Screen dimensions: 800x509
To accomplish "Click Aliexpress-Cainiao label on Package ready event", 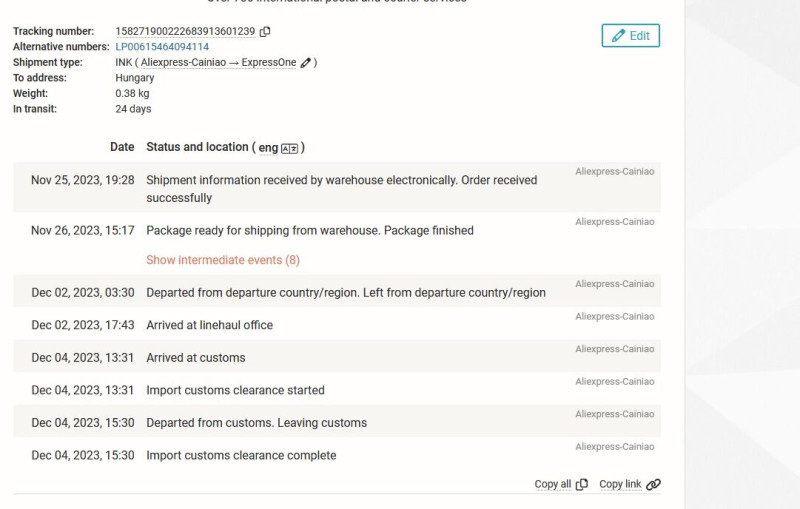I will pyautogui.click(x=615, y=221).
